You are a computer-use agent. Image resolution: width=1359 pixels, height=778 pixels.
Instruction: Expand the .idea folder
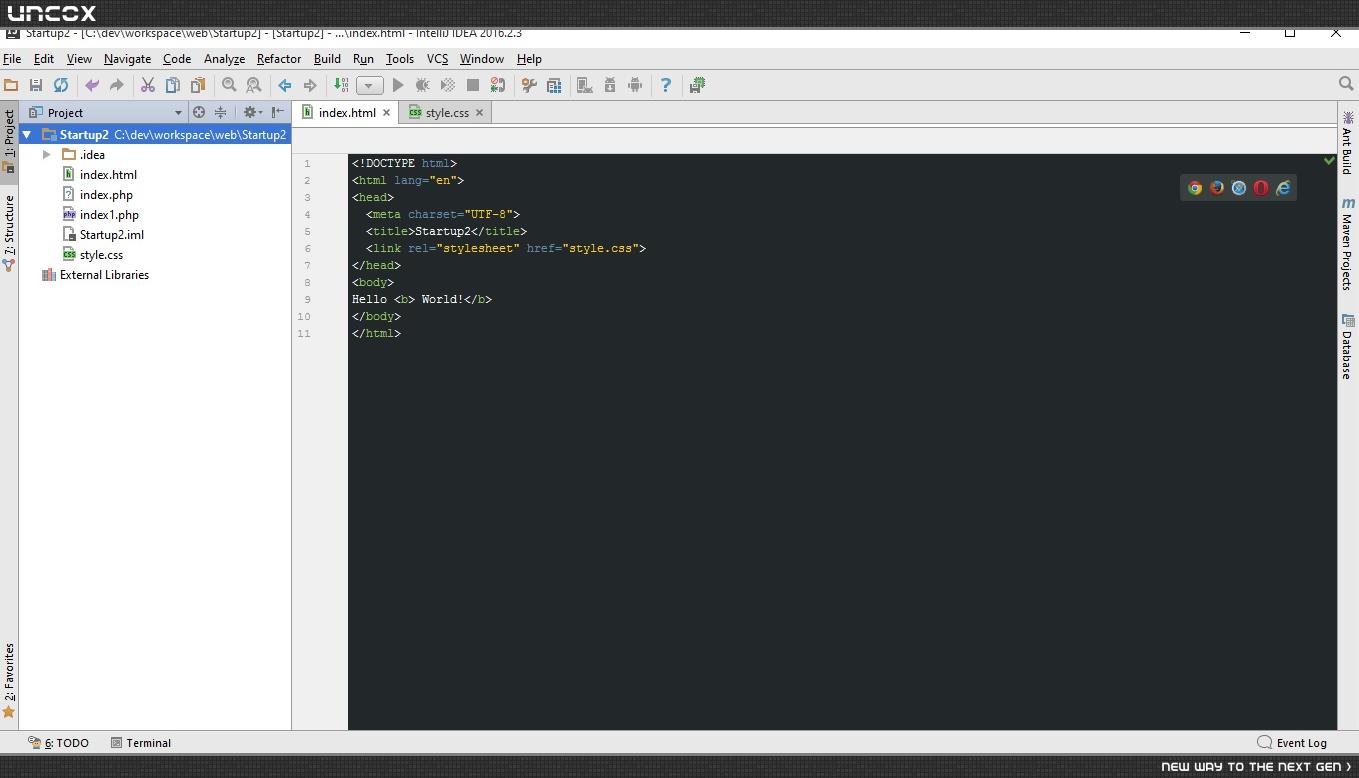click(x=47, y=155)
